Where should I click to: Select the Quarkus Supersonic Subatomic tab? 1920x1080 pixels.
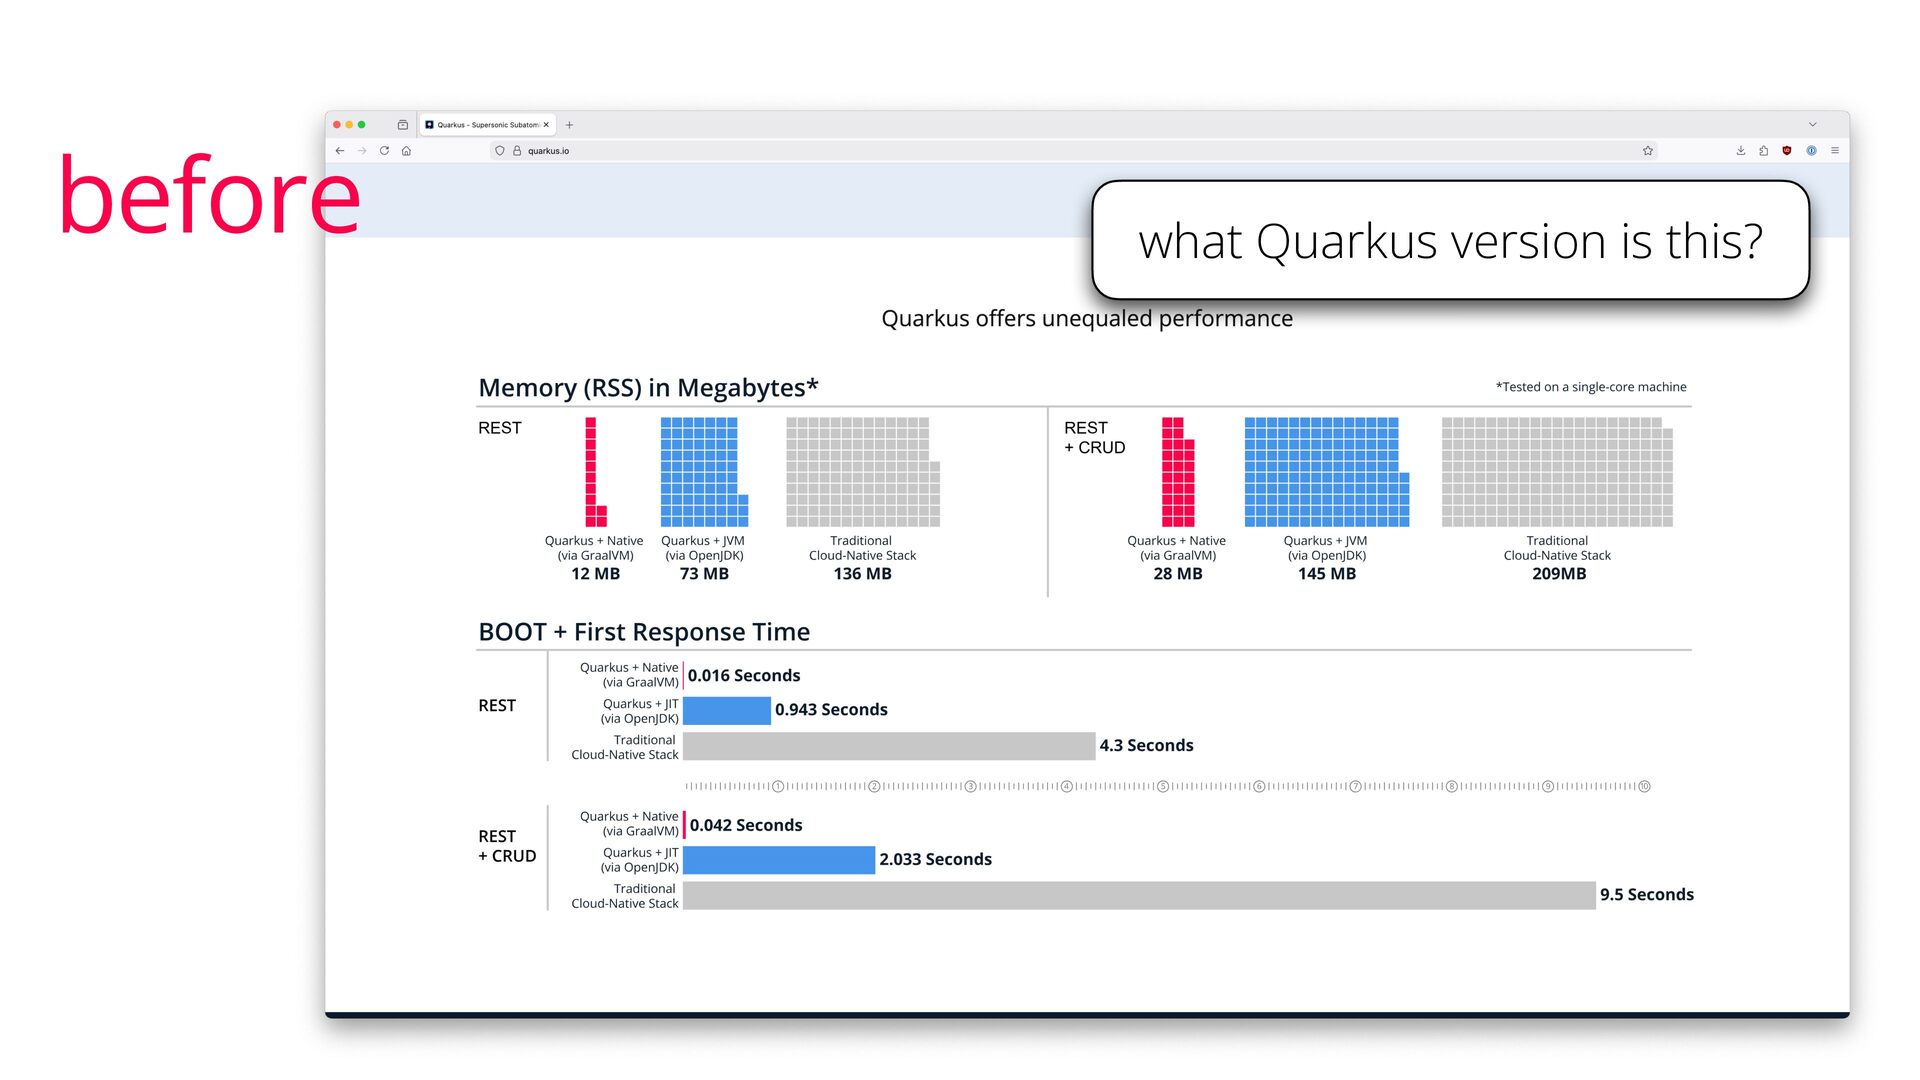tap(486, 125)
